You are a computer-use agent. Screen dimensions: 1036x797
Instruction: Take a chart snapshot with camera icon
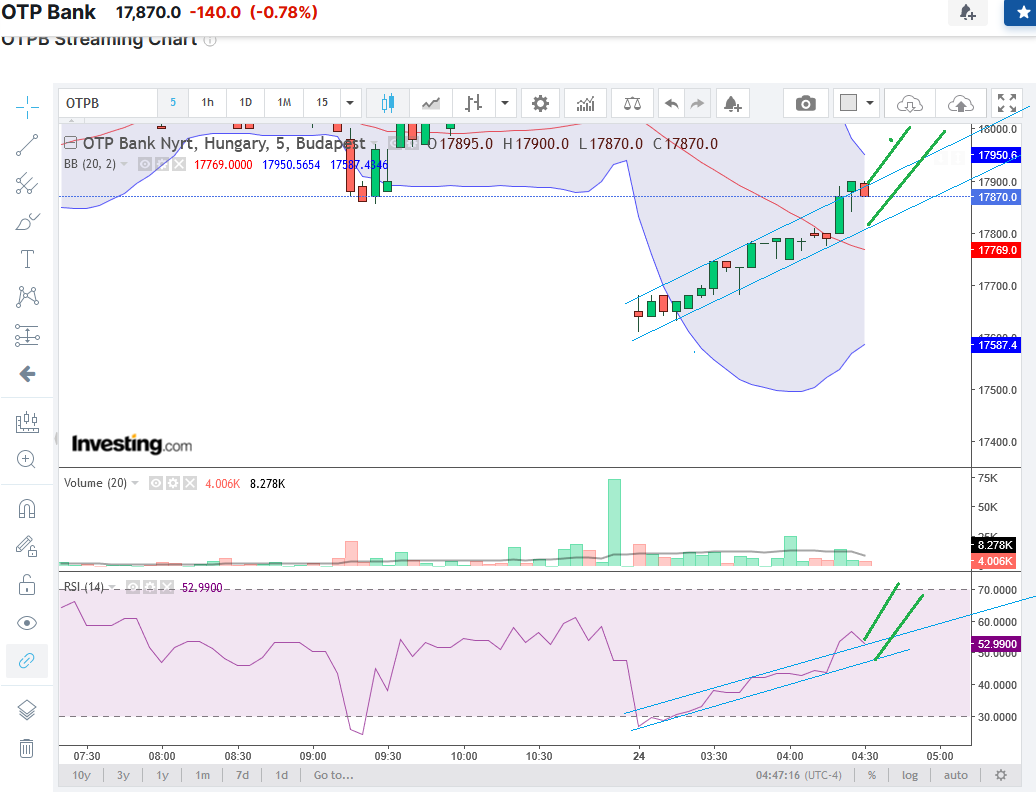805,103
